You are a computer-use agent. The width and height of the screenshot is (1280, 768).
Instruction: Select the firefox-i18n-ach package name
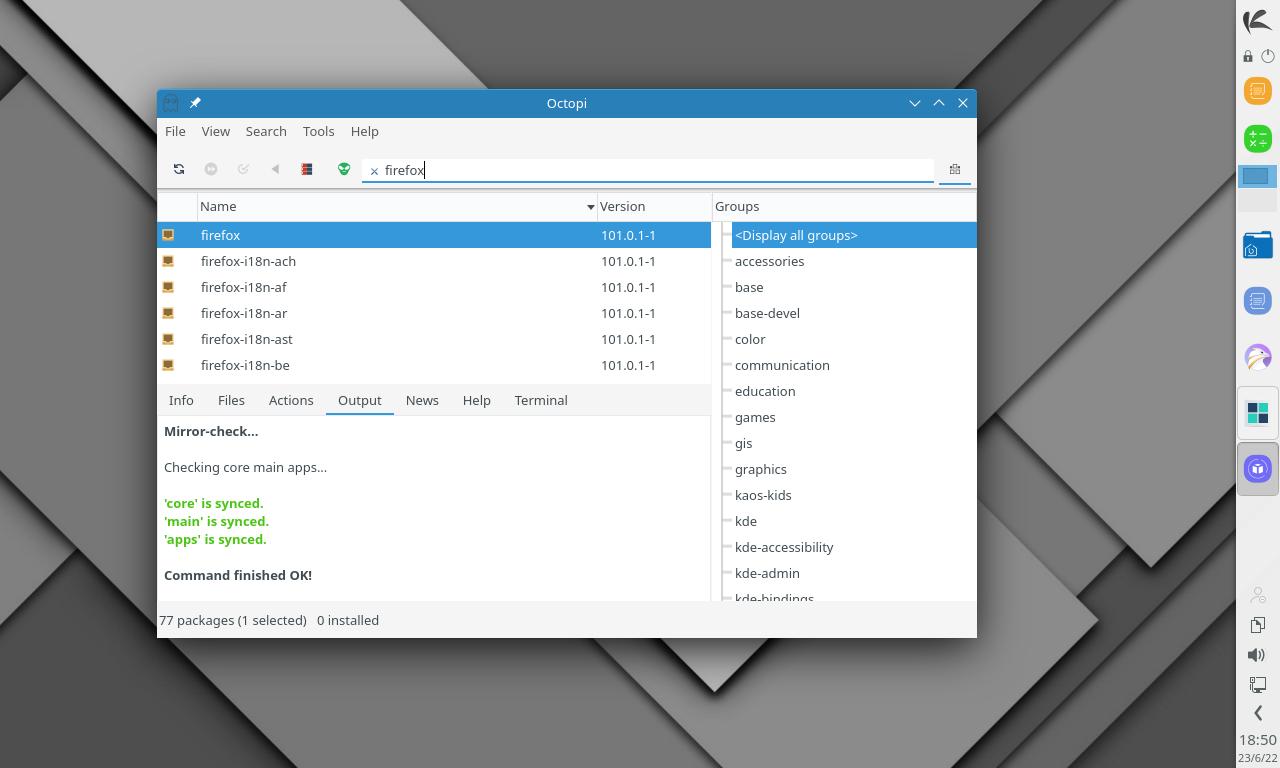(x=248, y=261)
